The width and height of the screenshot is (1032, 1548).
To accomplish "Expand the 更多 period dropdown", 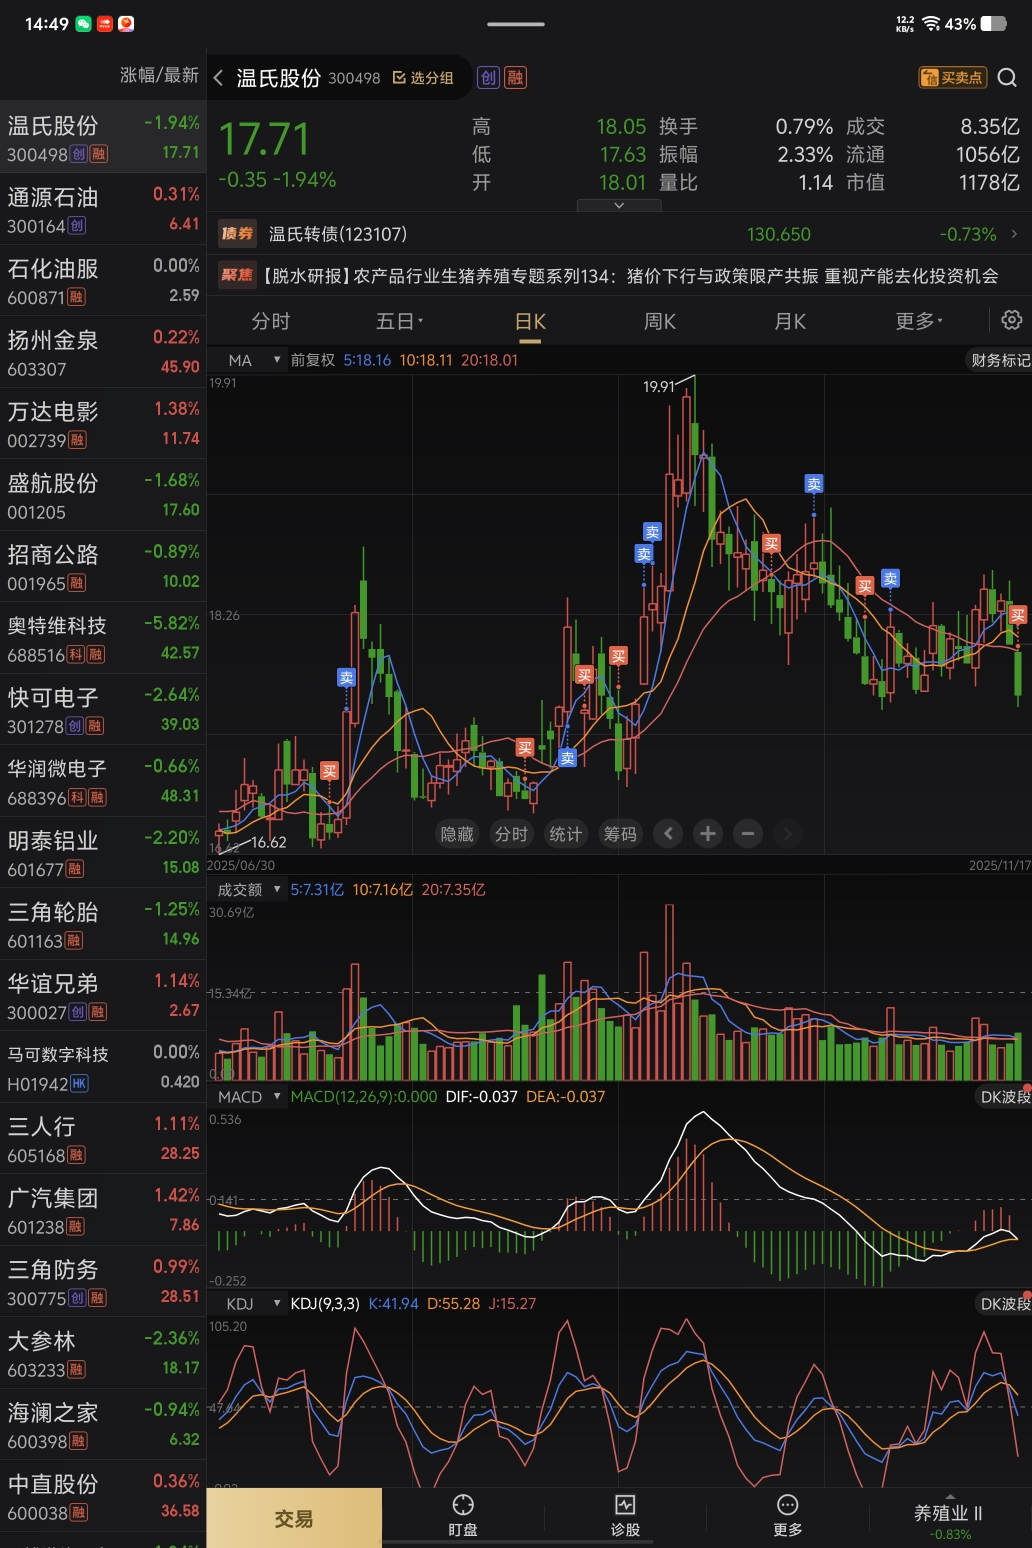I will pos(919,321).
